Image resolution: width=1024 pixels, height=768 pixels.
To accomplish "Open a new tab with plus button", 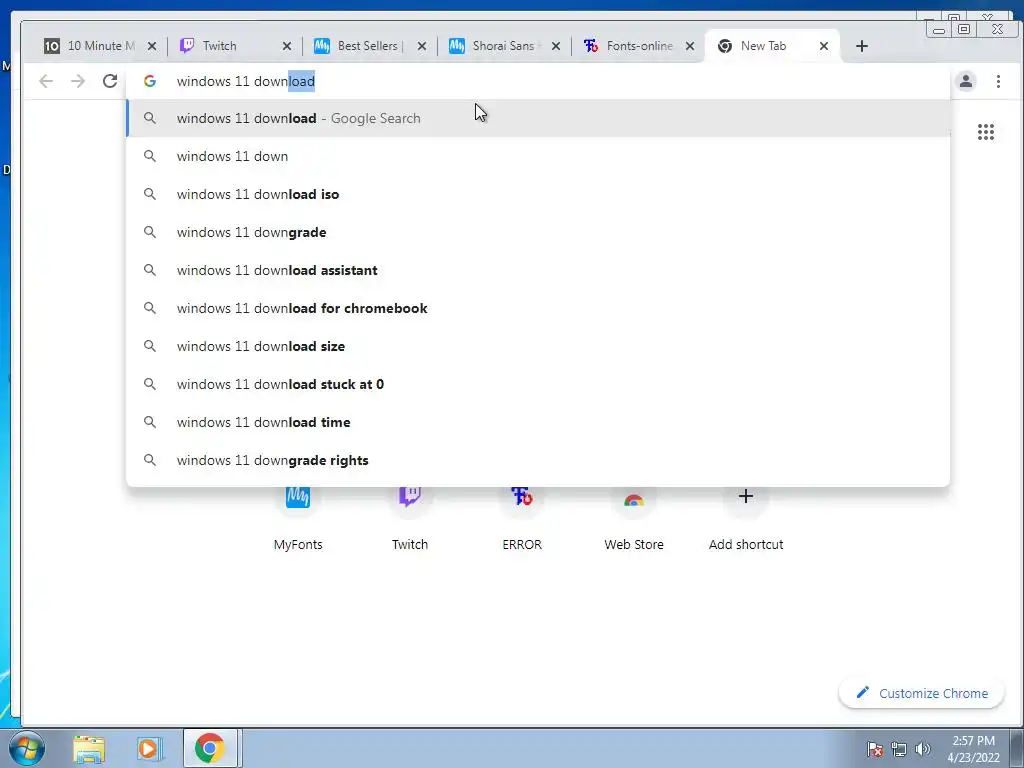I will (x=861, y=46).
